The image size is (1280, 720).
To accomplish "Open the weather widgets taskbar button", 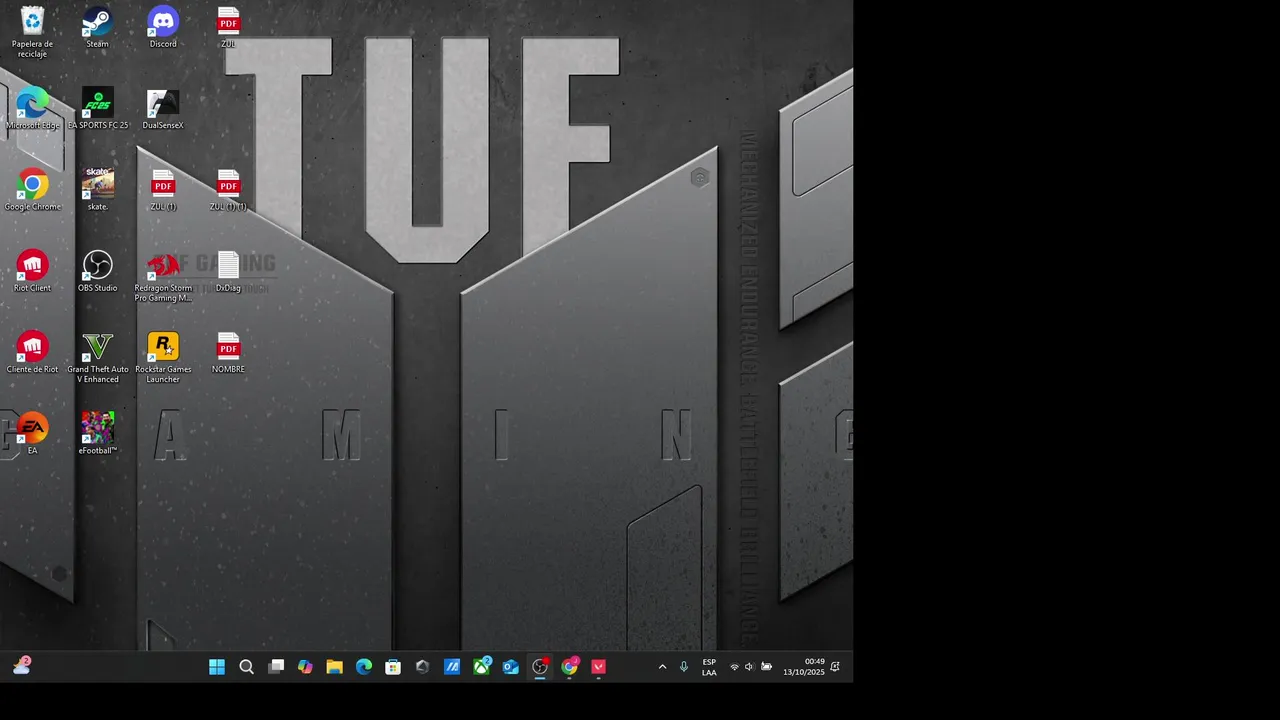I will point(22,666).
